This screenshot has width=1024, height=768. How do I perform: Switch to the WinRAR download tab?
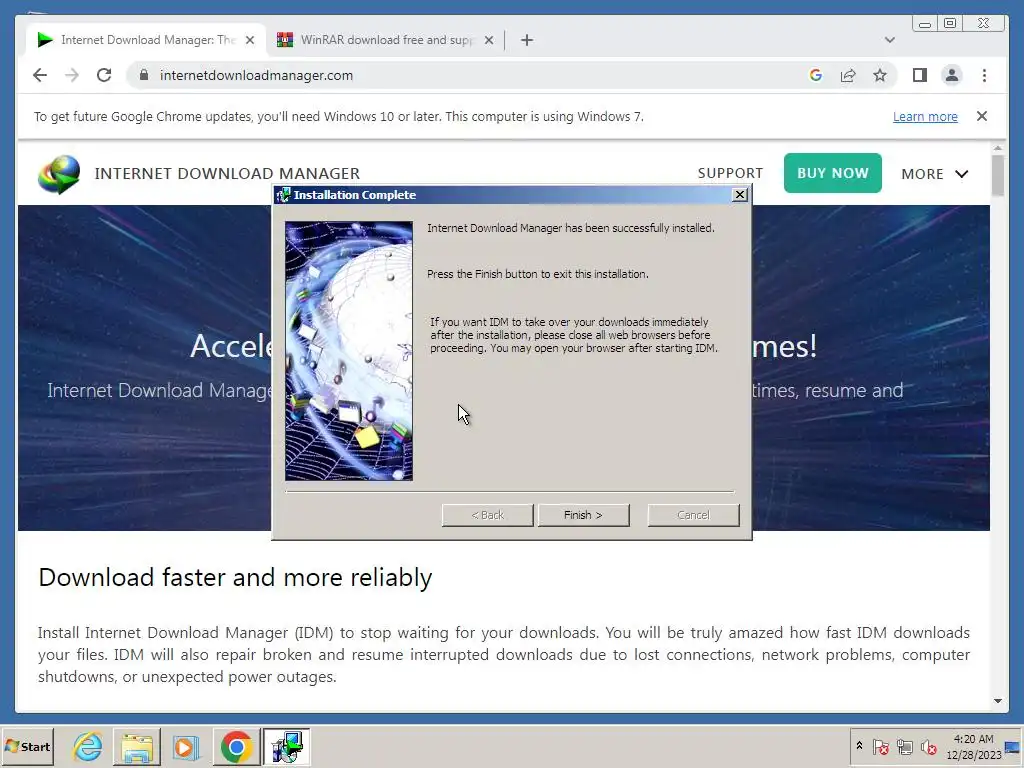pos(386,40)
